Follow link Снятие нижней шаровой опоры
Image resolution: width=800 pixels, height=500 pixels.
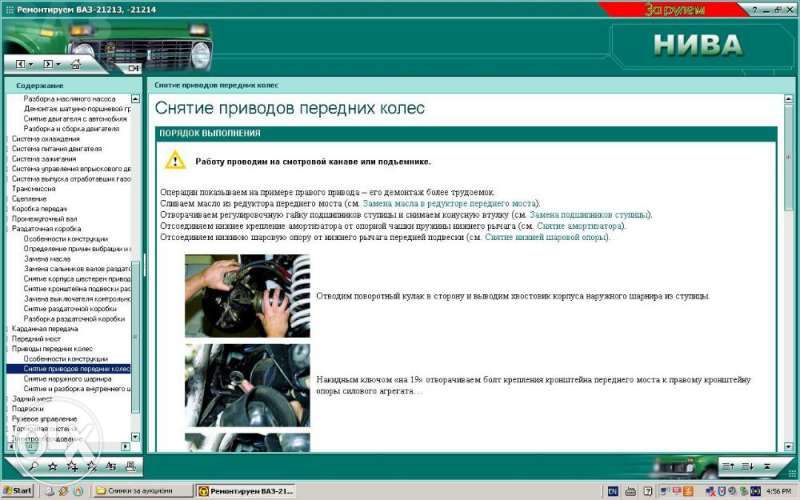pos(545,237)
